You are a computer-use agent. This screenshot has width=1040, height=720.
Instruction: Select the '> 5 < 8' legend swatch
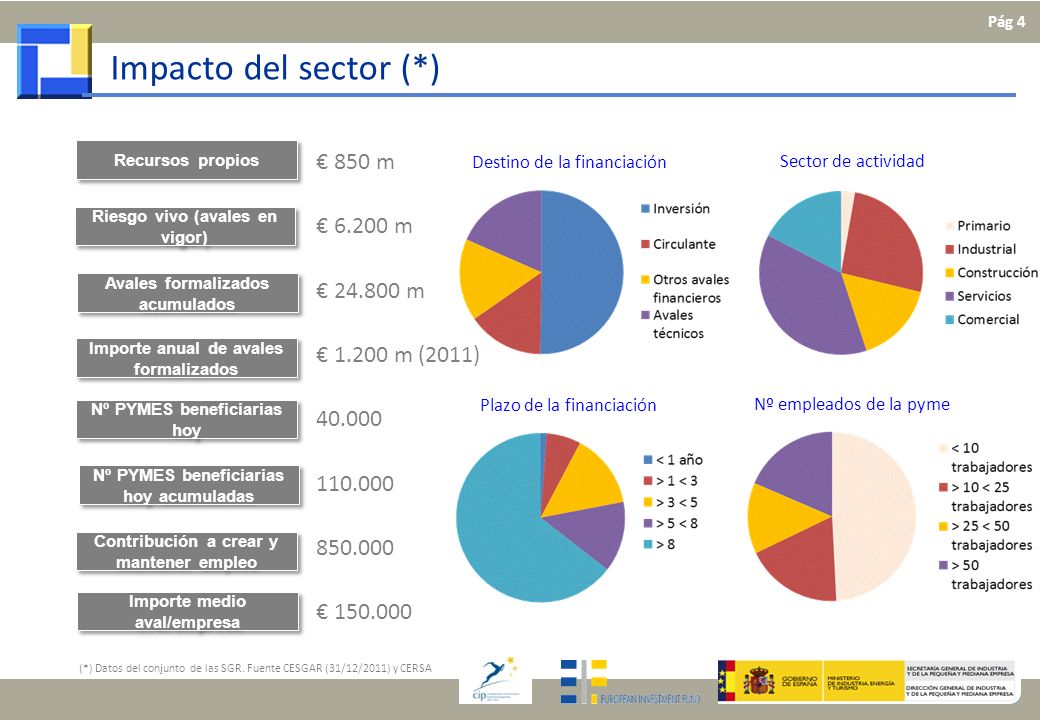[x=648, y=523]
